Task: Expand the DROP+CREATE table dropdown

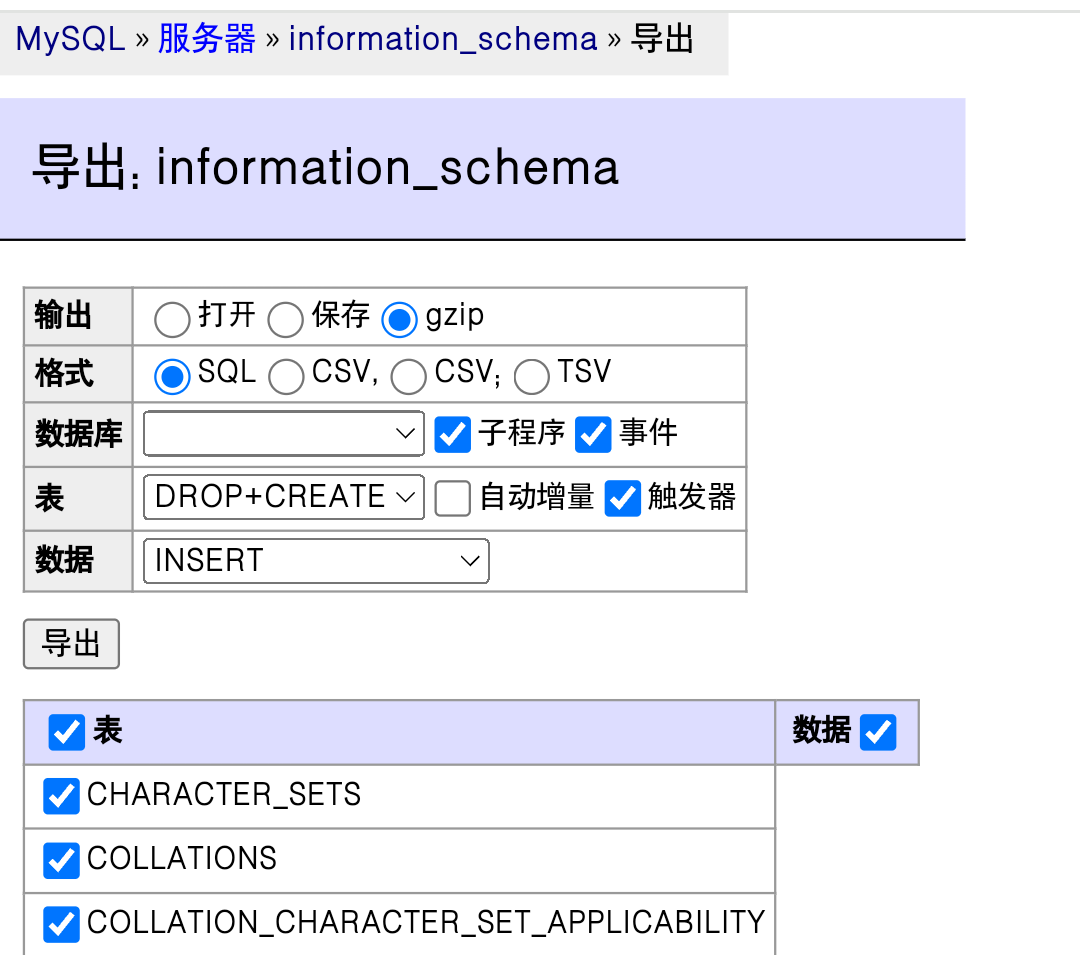Action: (x=284, y=497)
